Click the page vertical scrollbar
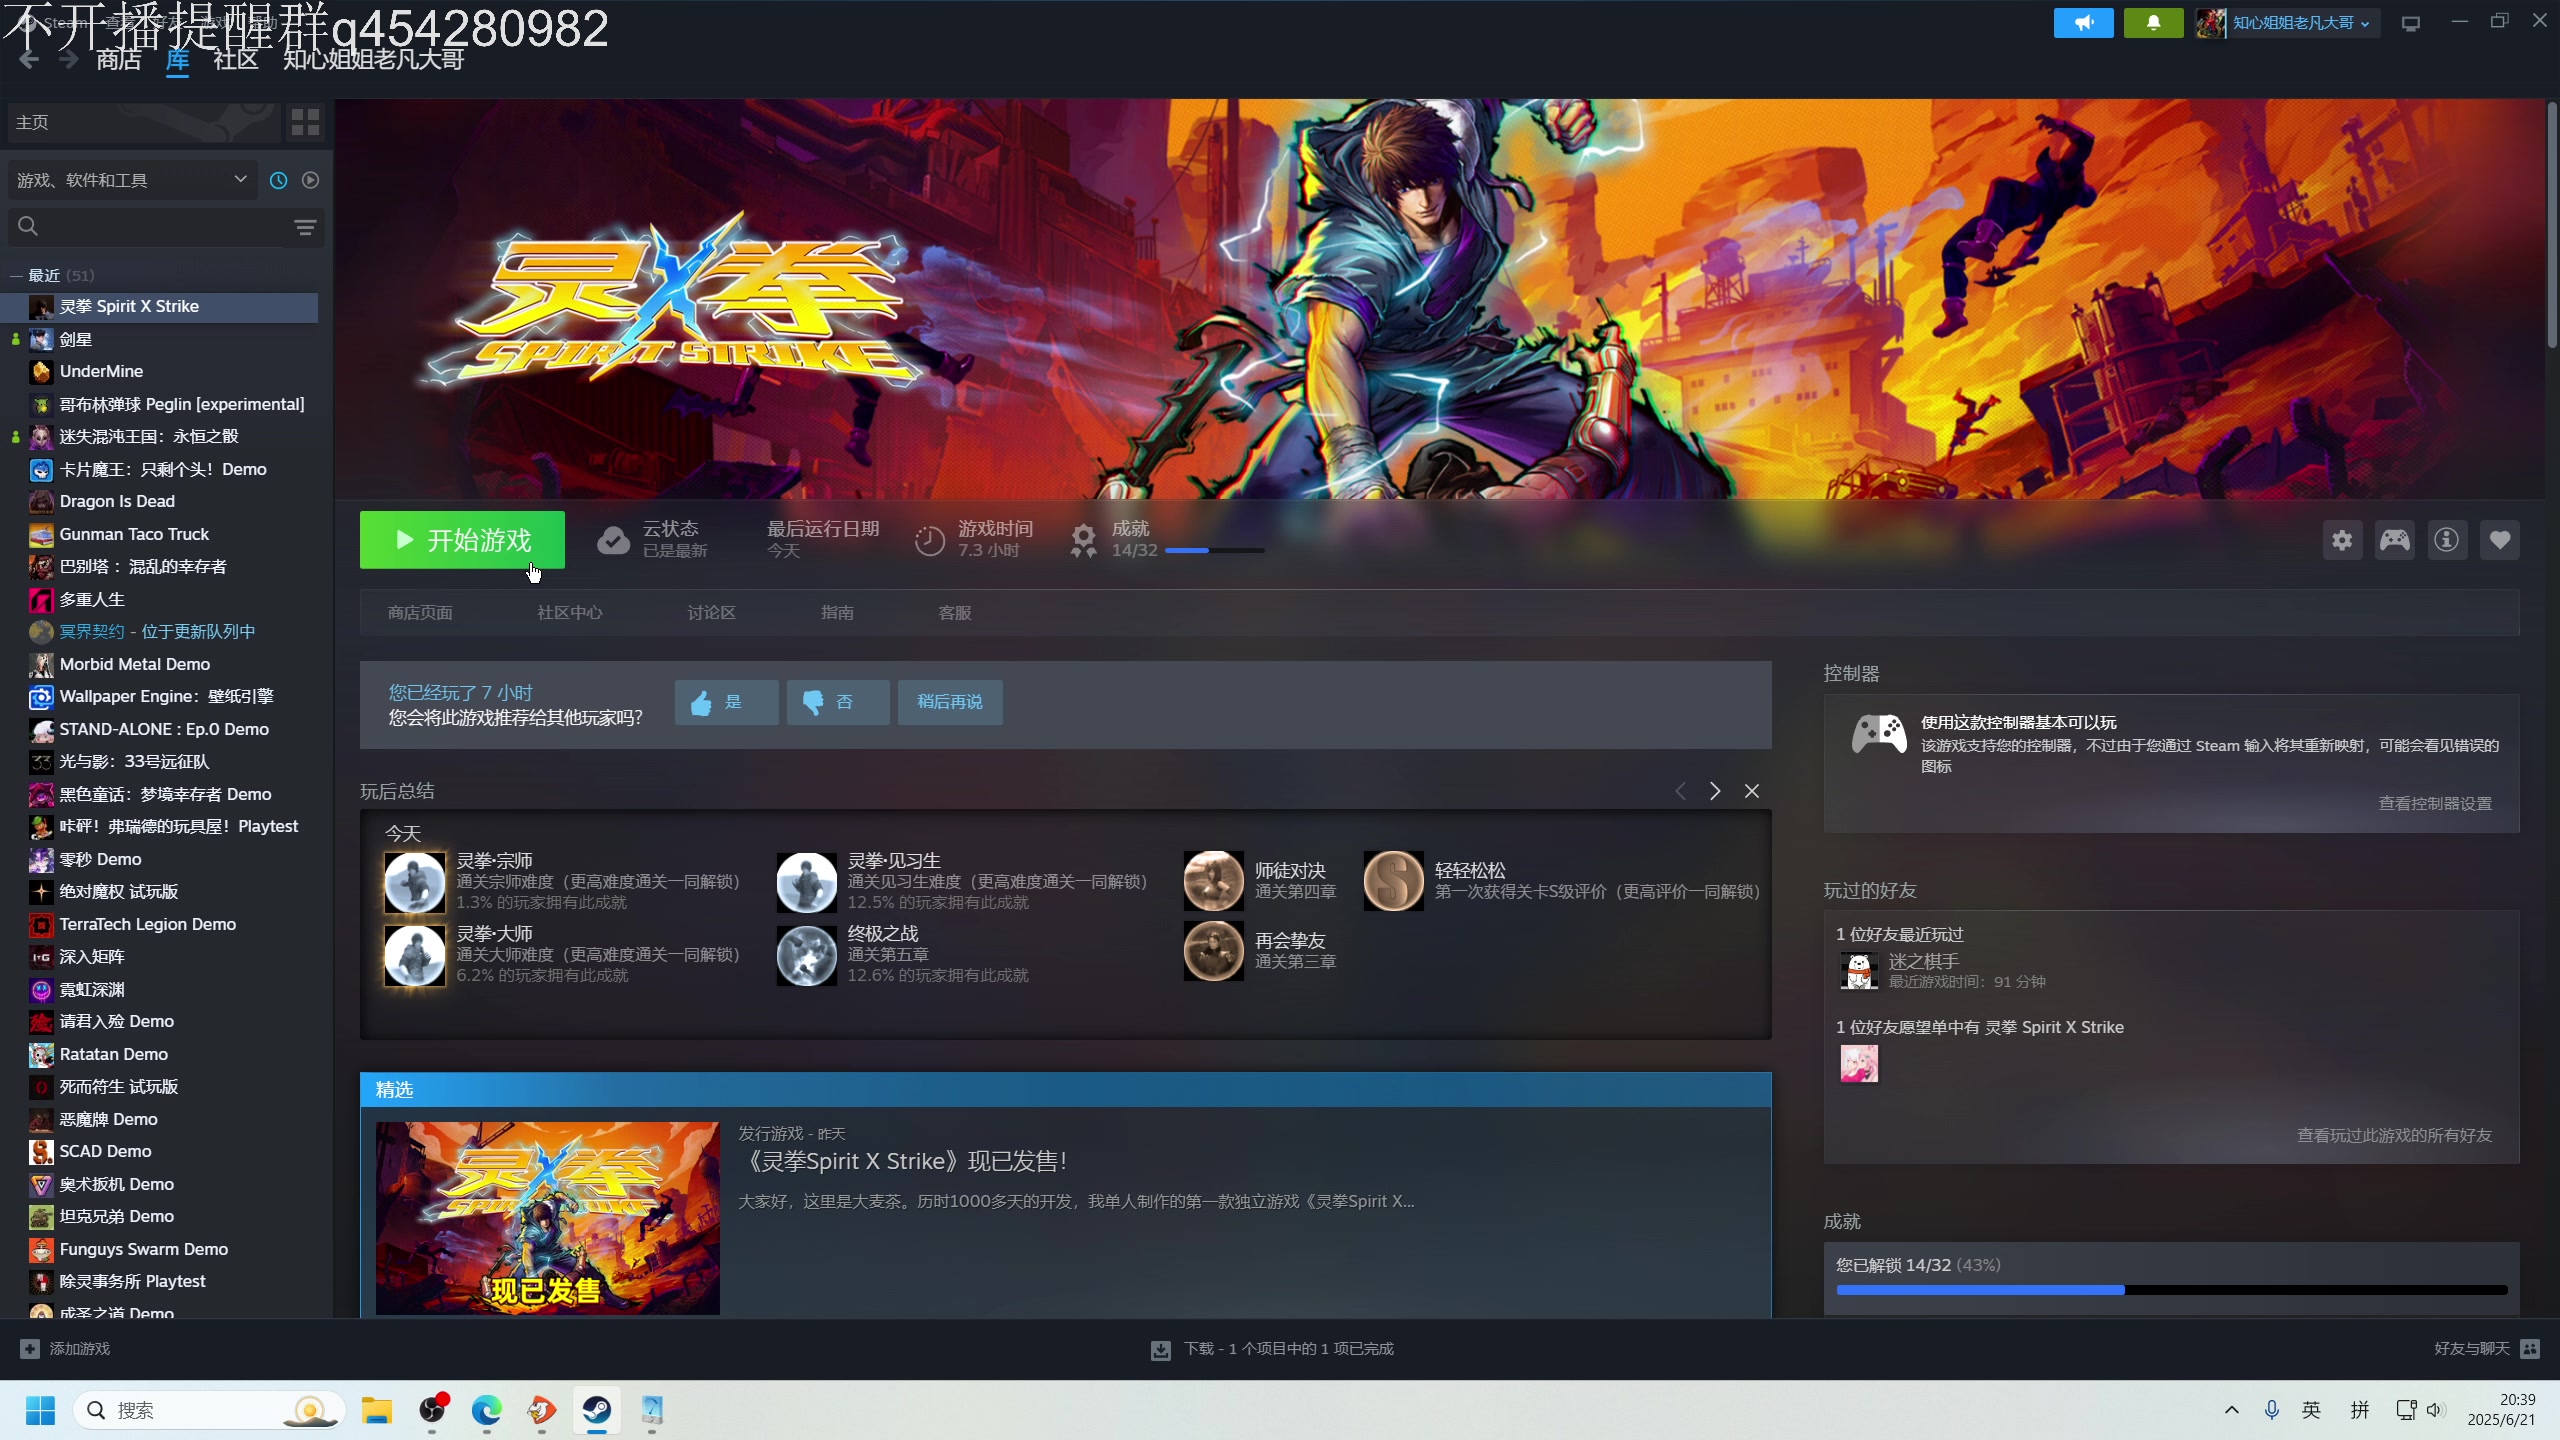 pos(2551,225)
